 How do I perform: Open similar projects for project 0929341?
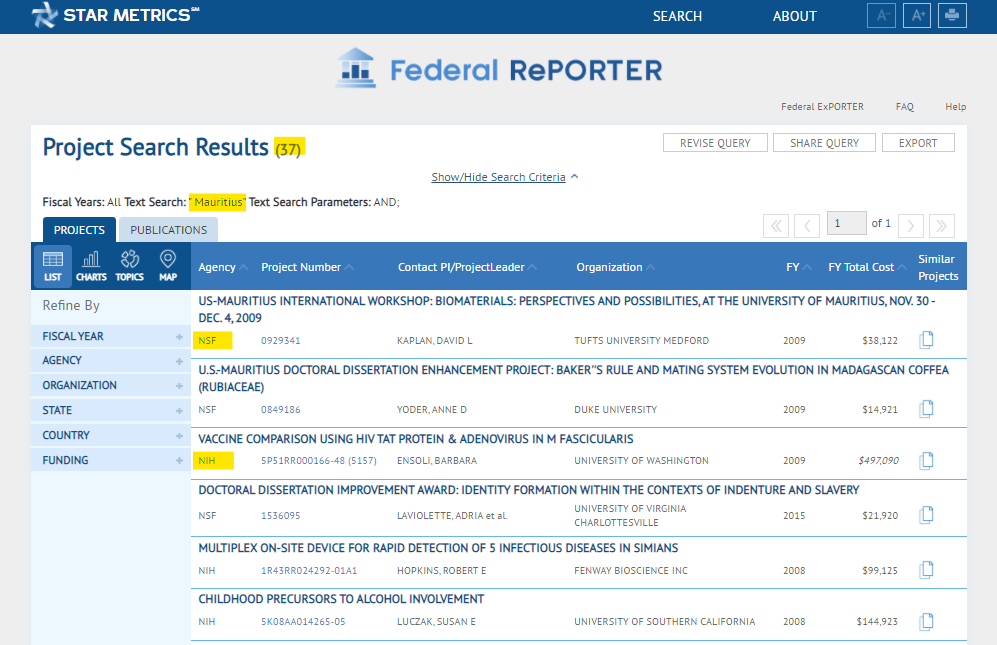[926, 340]
